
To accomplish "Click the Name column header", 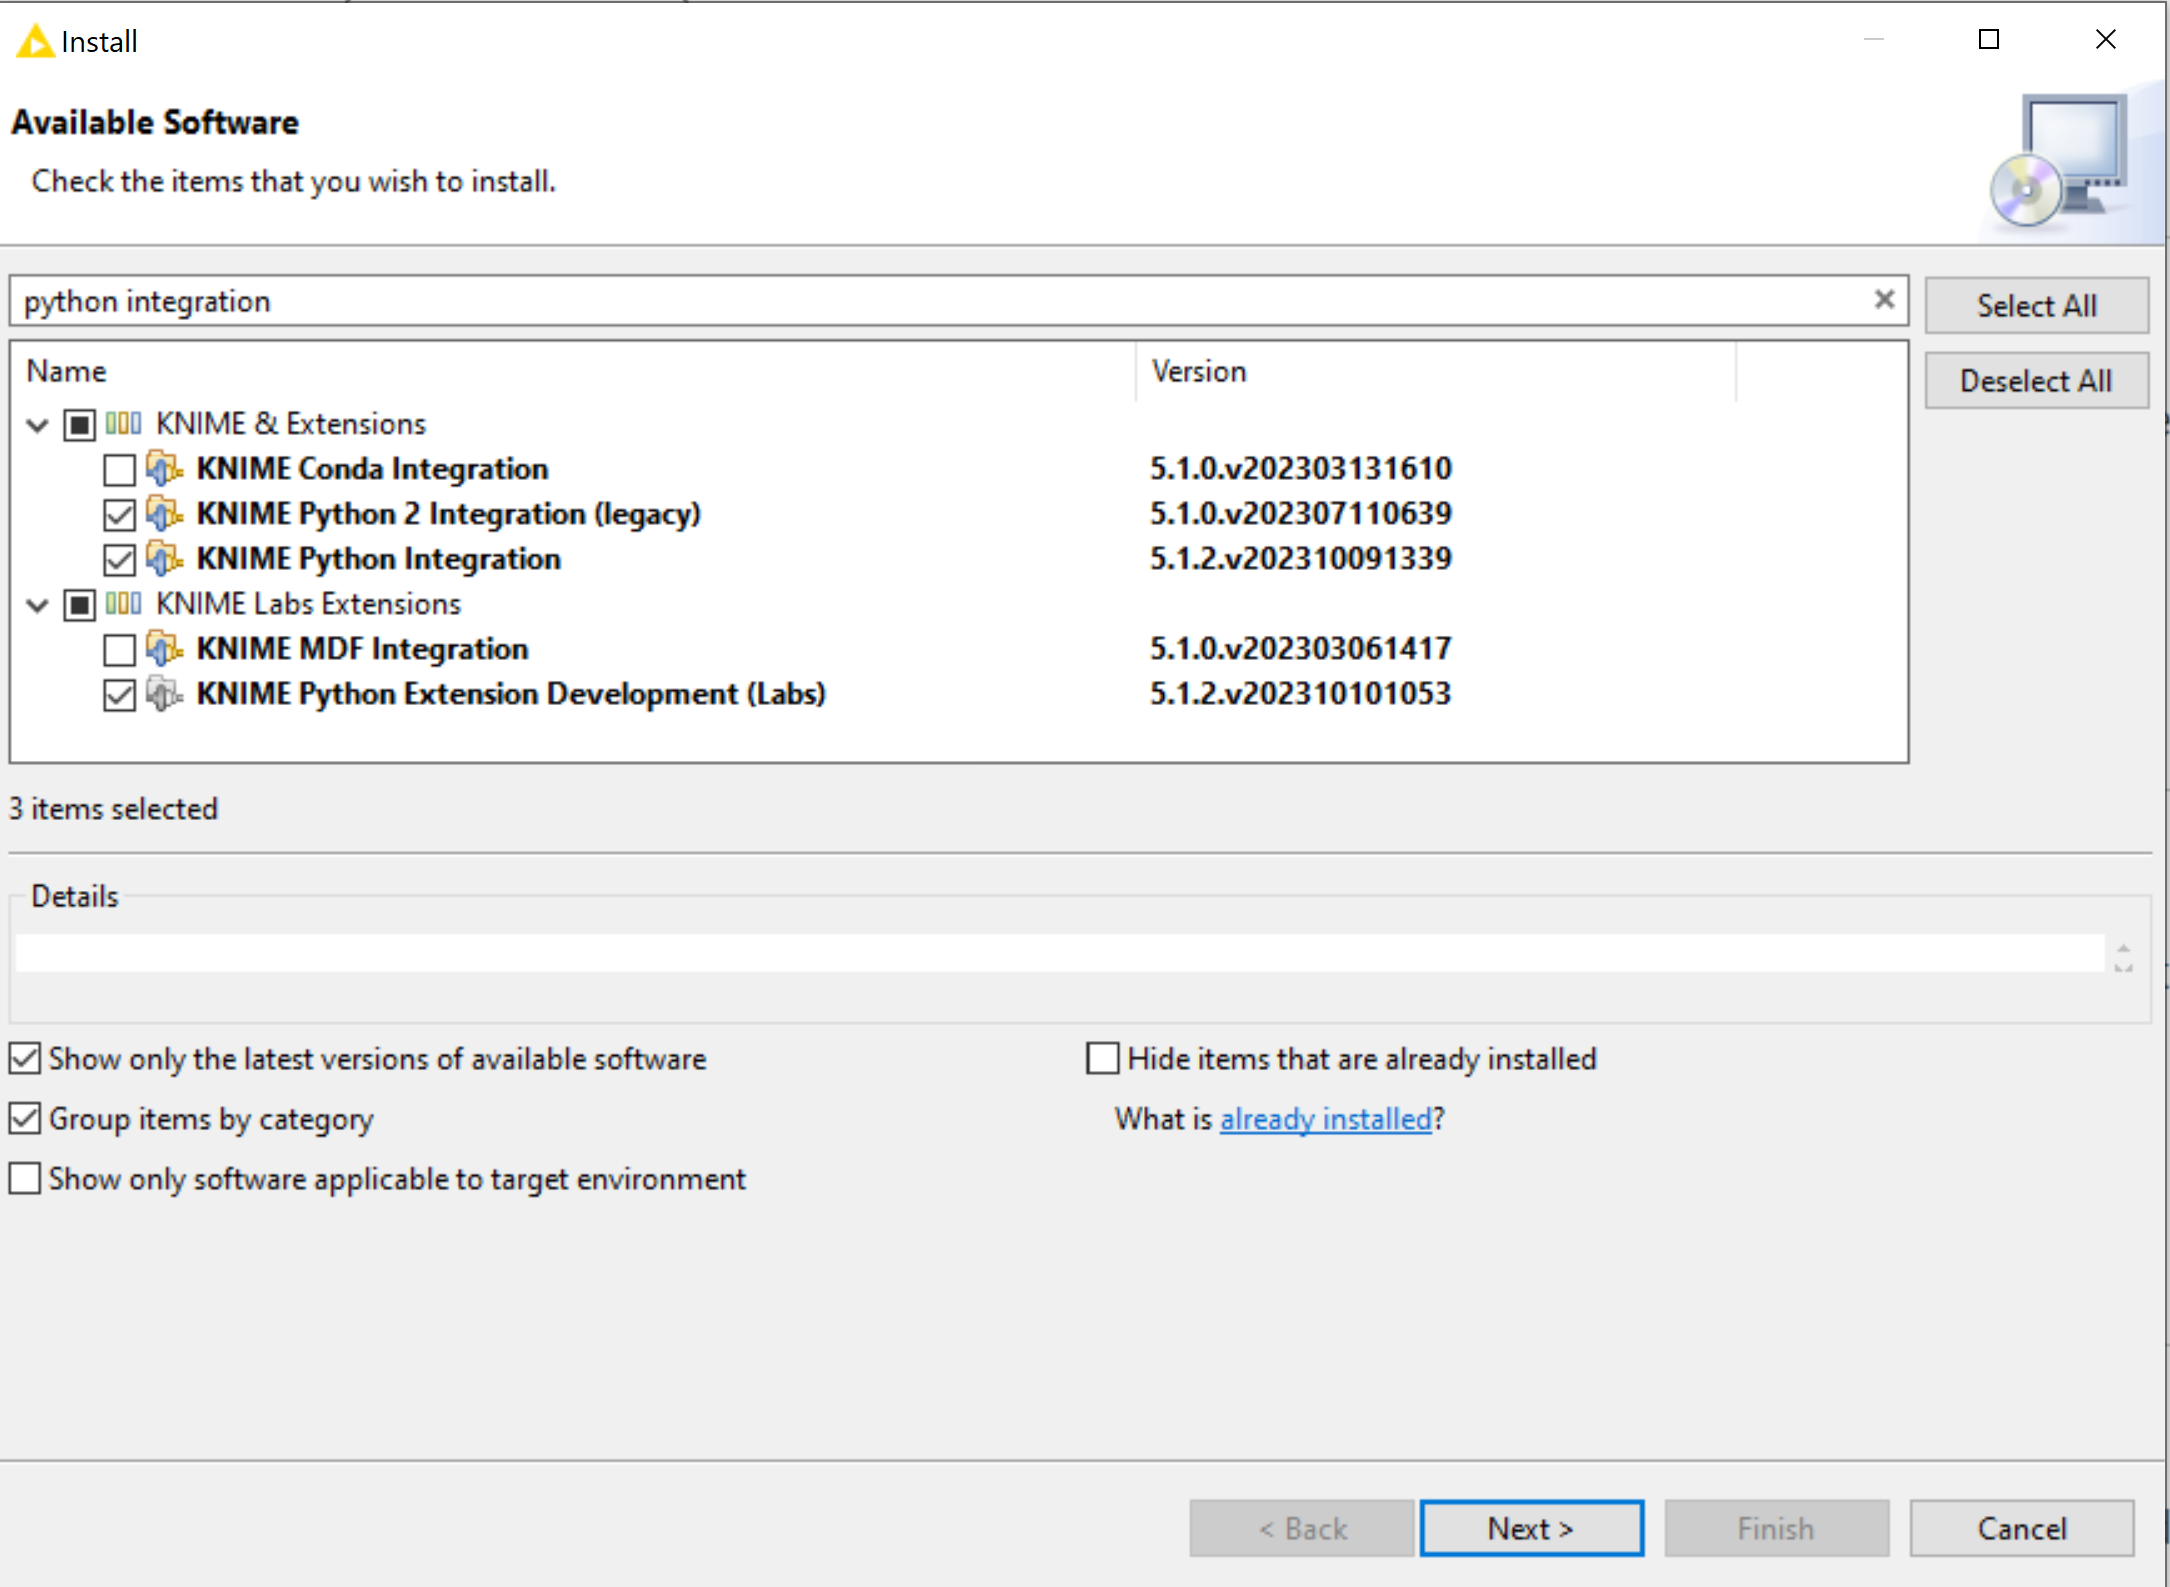I will pos(66,371).
